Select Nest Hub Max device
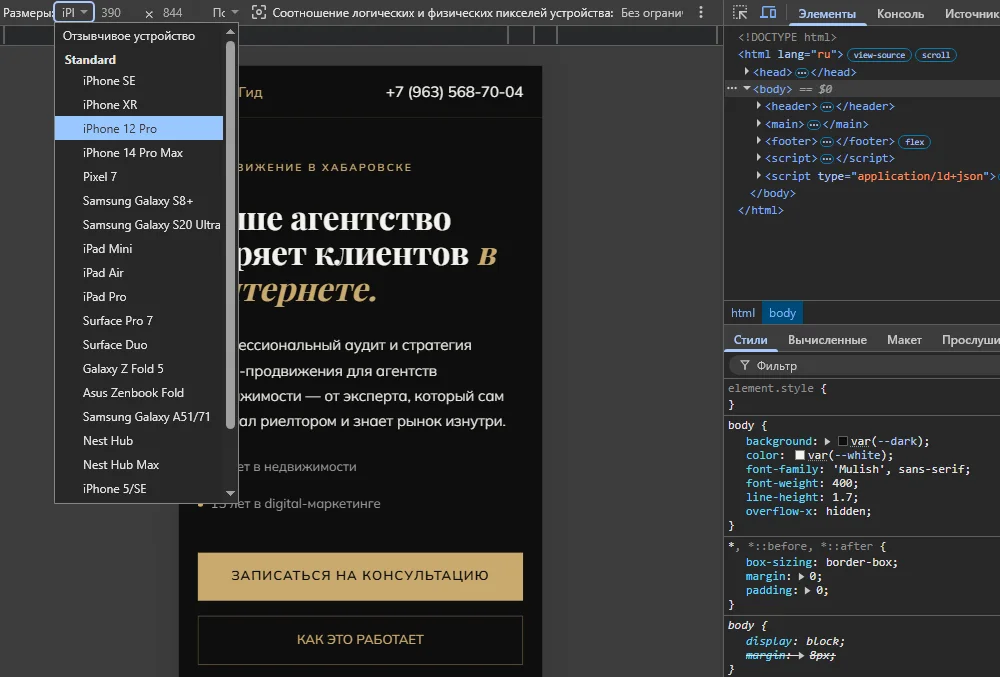Viewport: 1000px width, 677px height. click(x=139, y=465)
